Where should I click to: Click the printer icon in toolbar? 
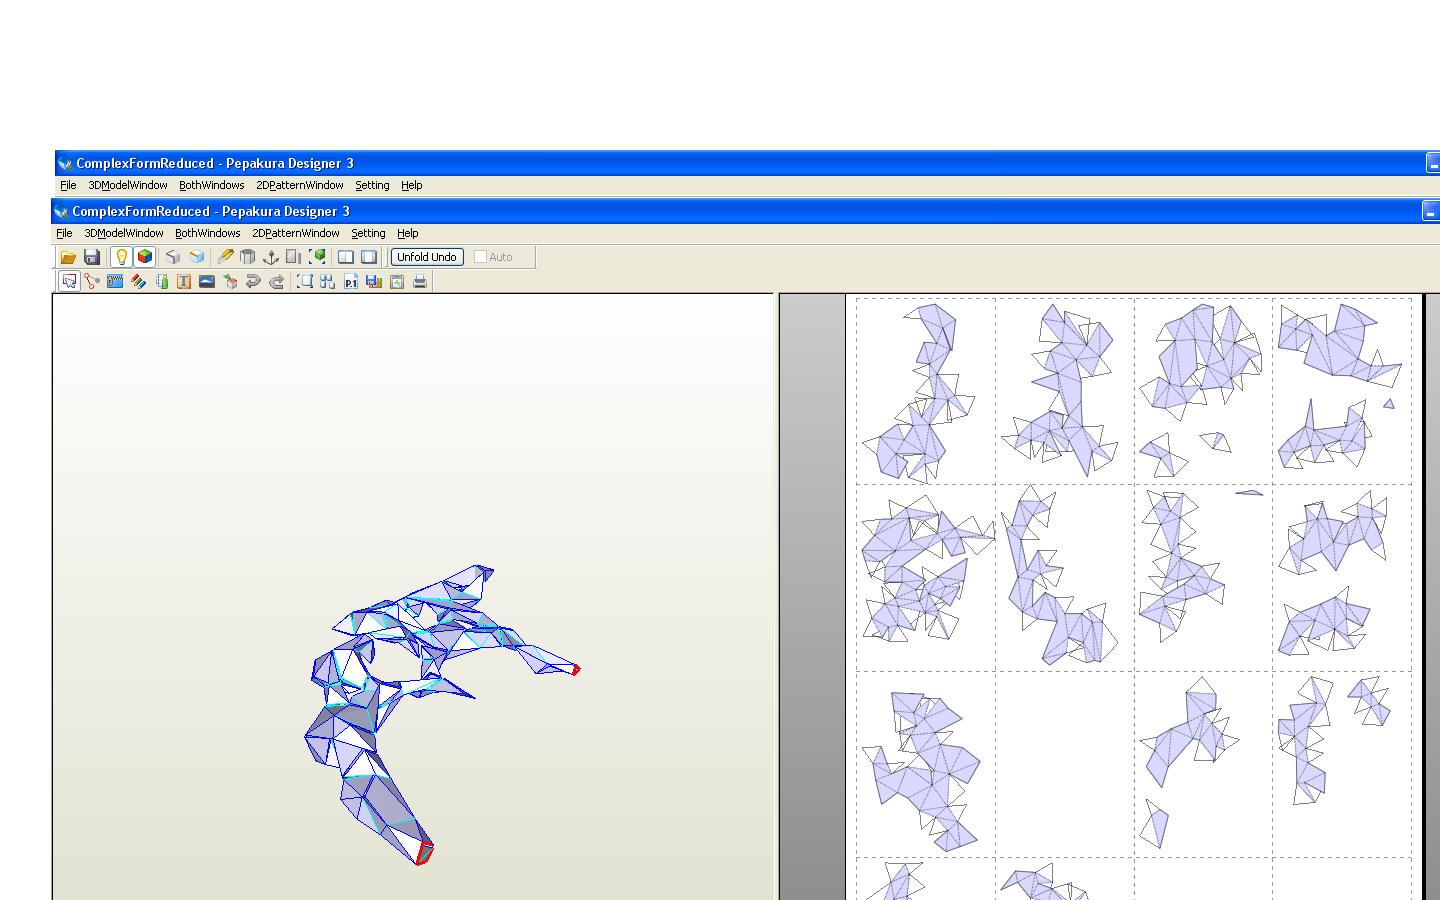click(x=420, y=282)
